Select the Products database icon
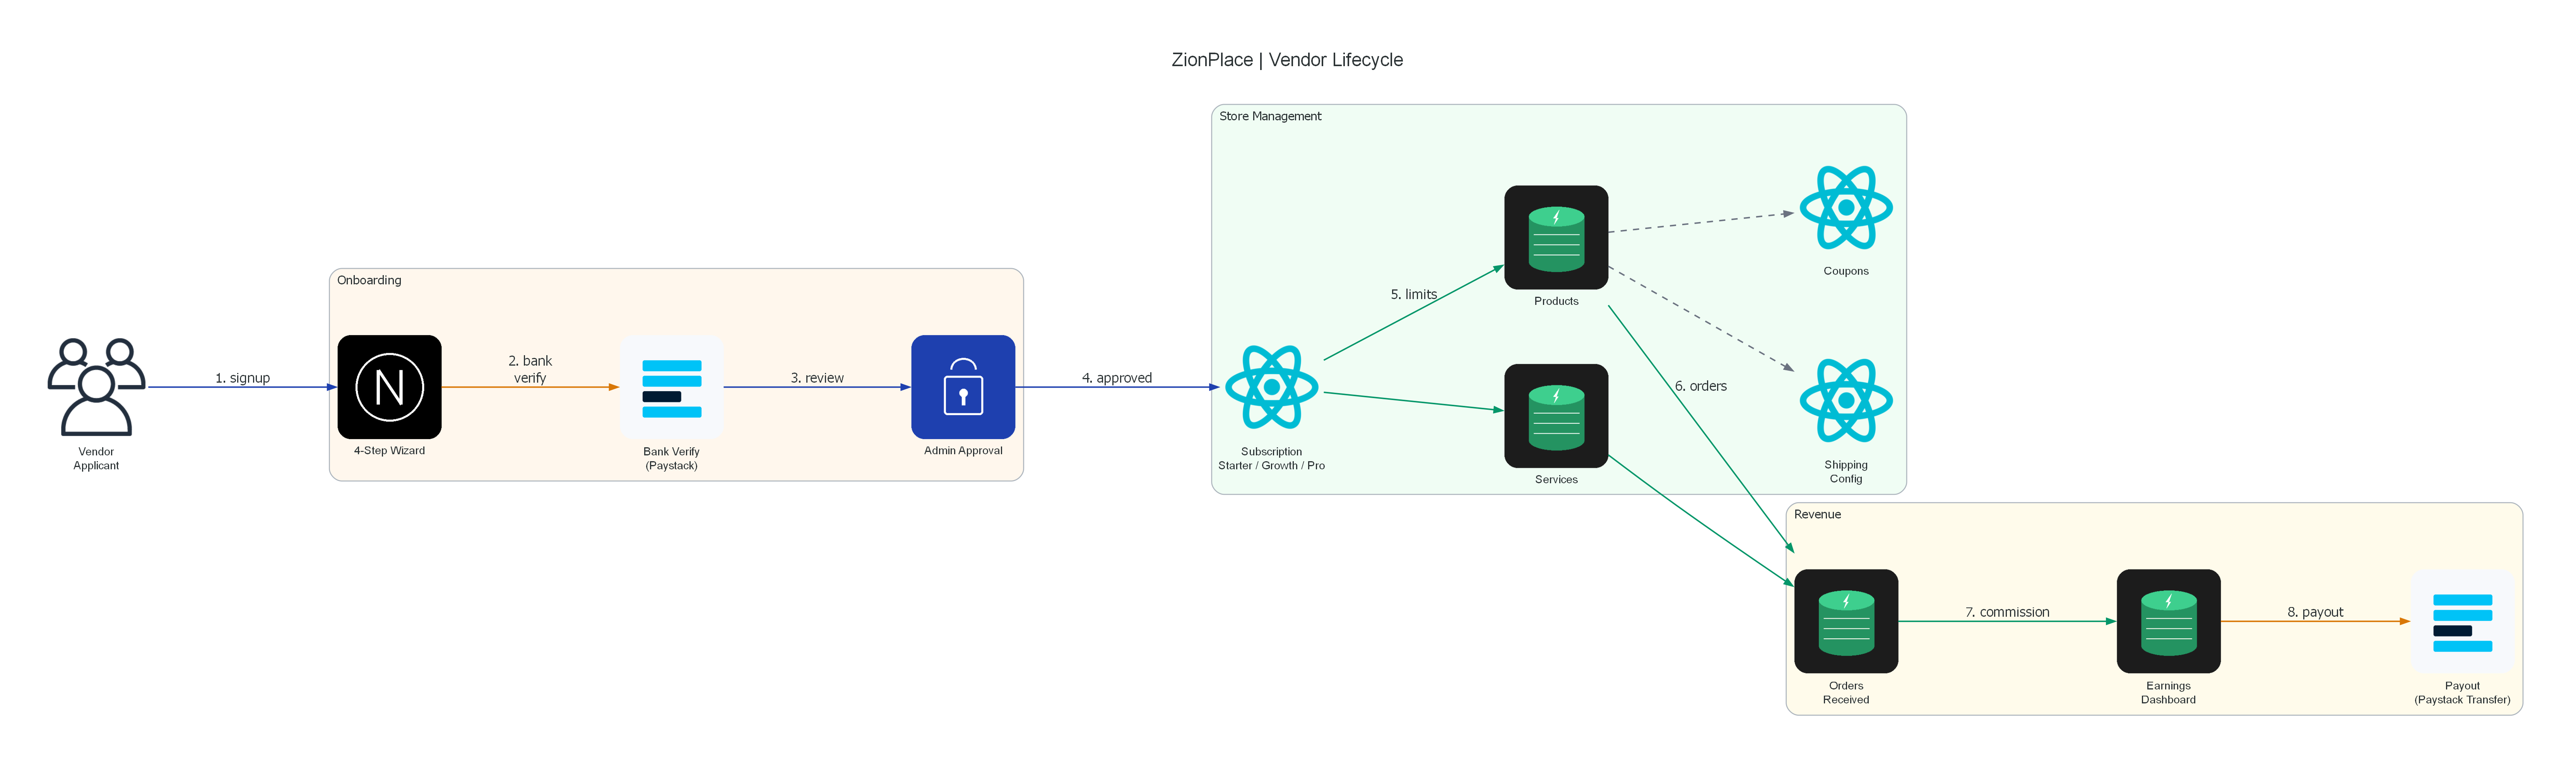 [1556, 237]
